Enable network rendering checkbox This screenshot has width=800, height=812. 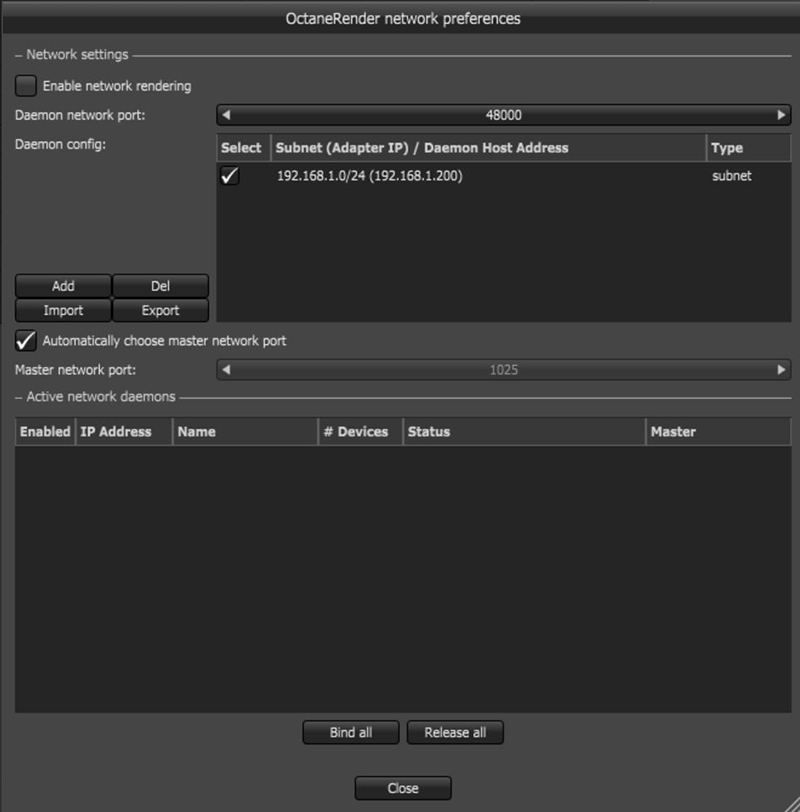tap(25, 85)
